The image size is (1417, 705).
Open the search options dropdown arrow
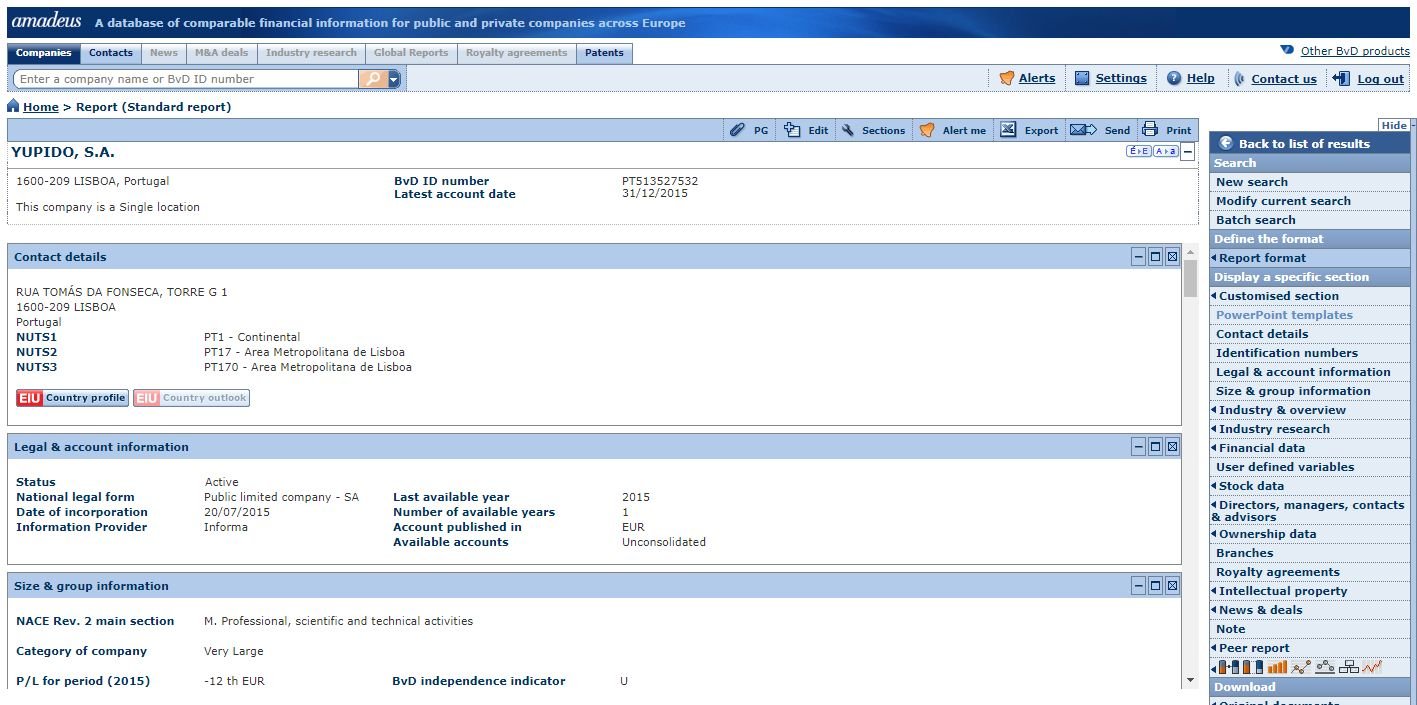coord(394,79)
